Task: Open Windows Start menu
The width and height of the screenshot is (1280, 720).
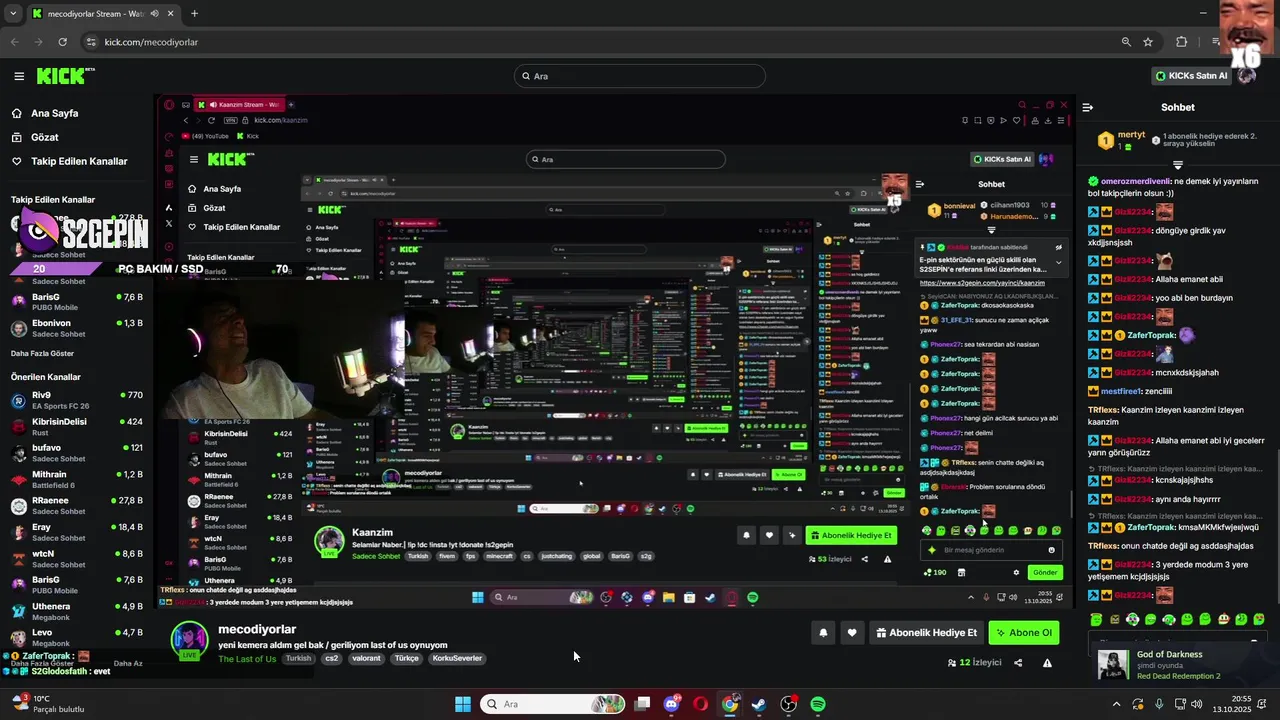Action: click(x=462, y=704)
